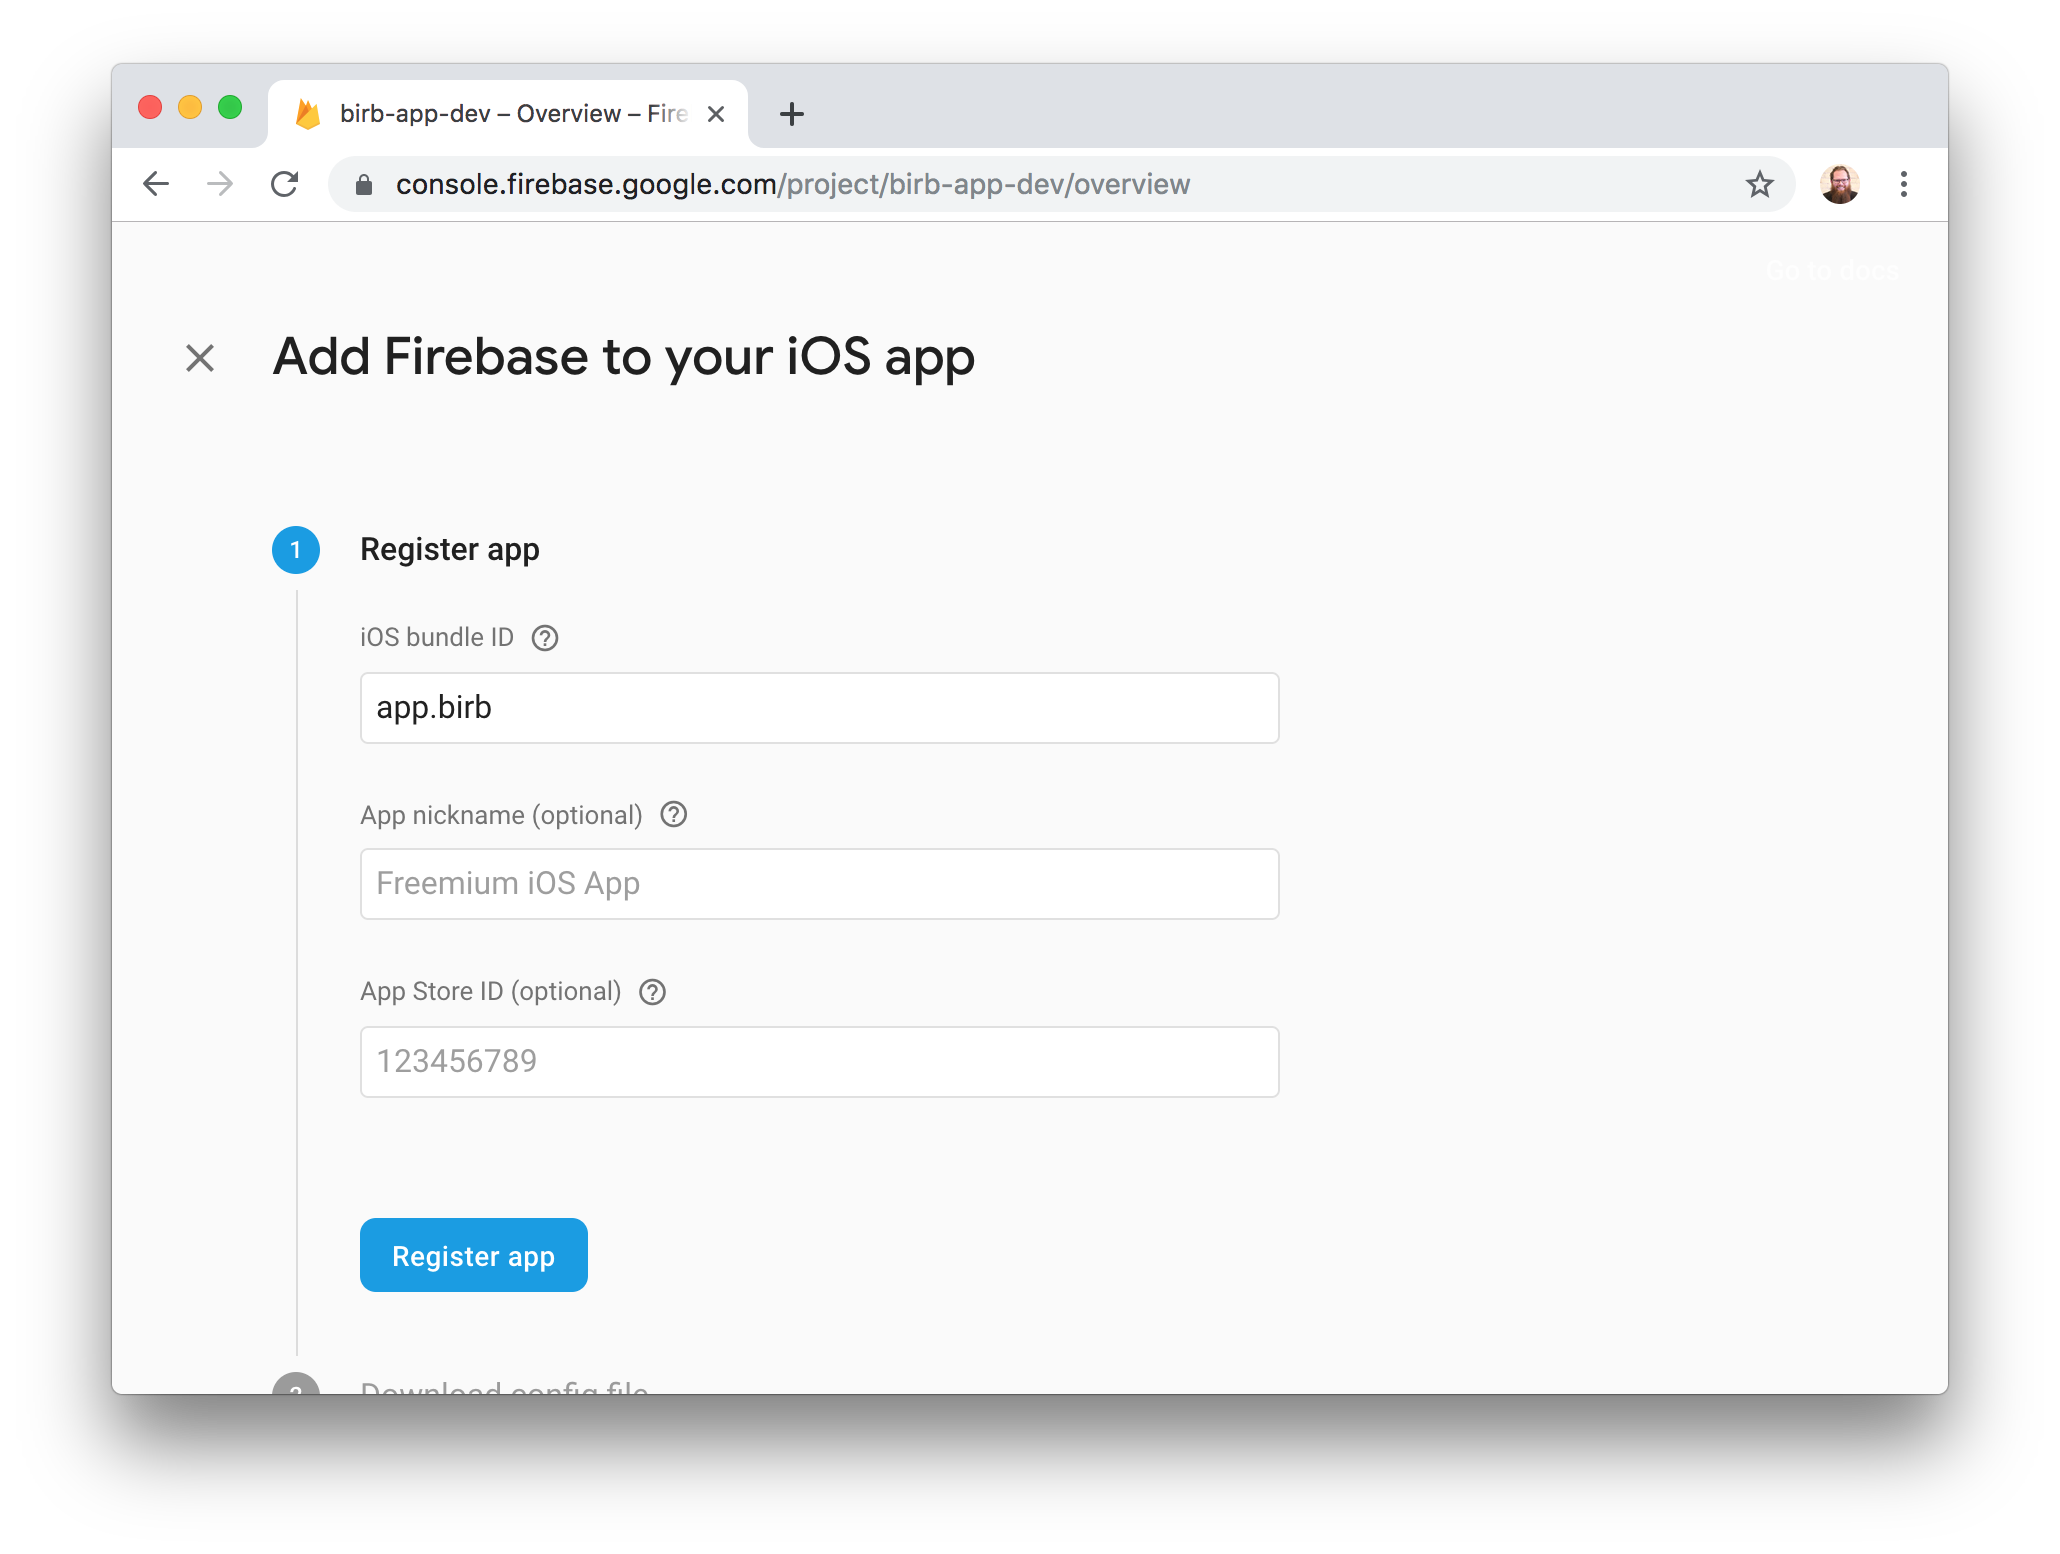
Task: Click the iOS bundle ID help icon
Action: (x=544, y=638)
